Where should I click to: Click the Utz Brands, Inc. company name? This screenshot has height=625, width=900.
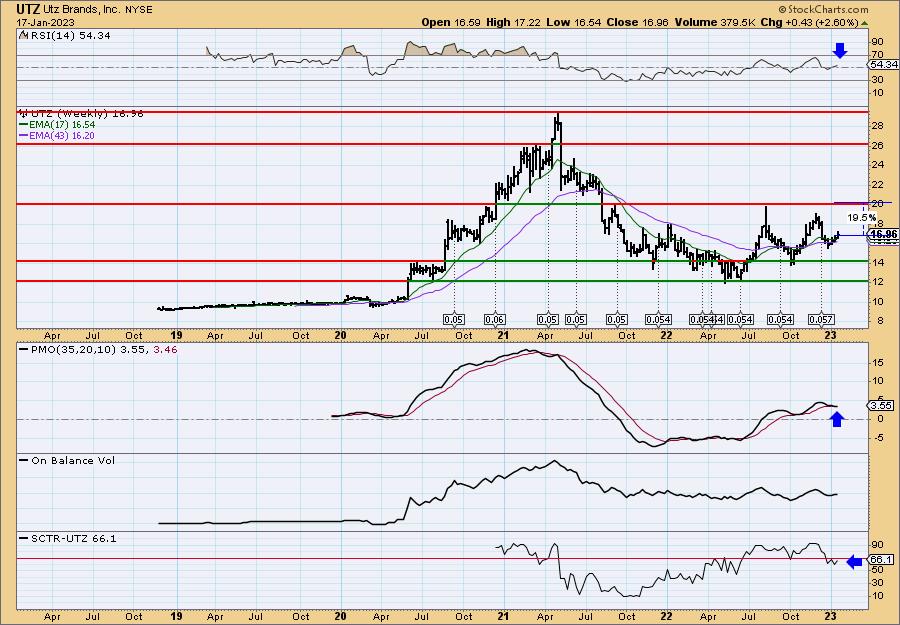pyautogui.click(x=84, y=10)
